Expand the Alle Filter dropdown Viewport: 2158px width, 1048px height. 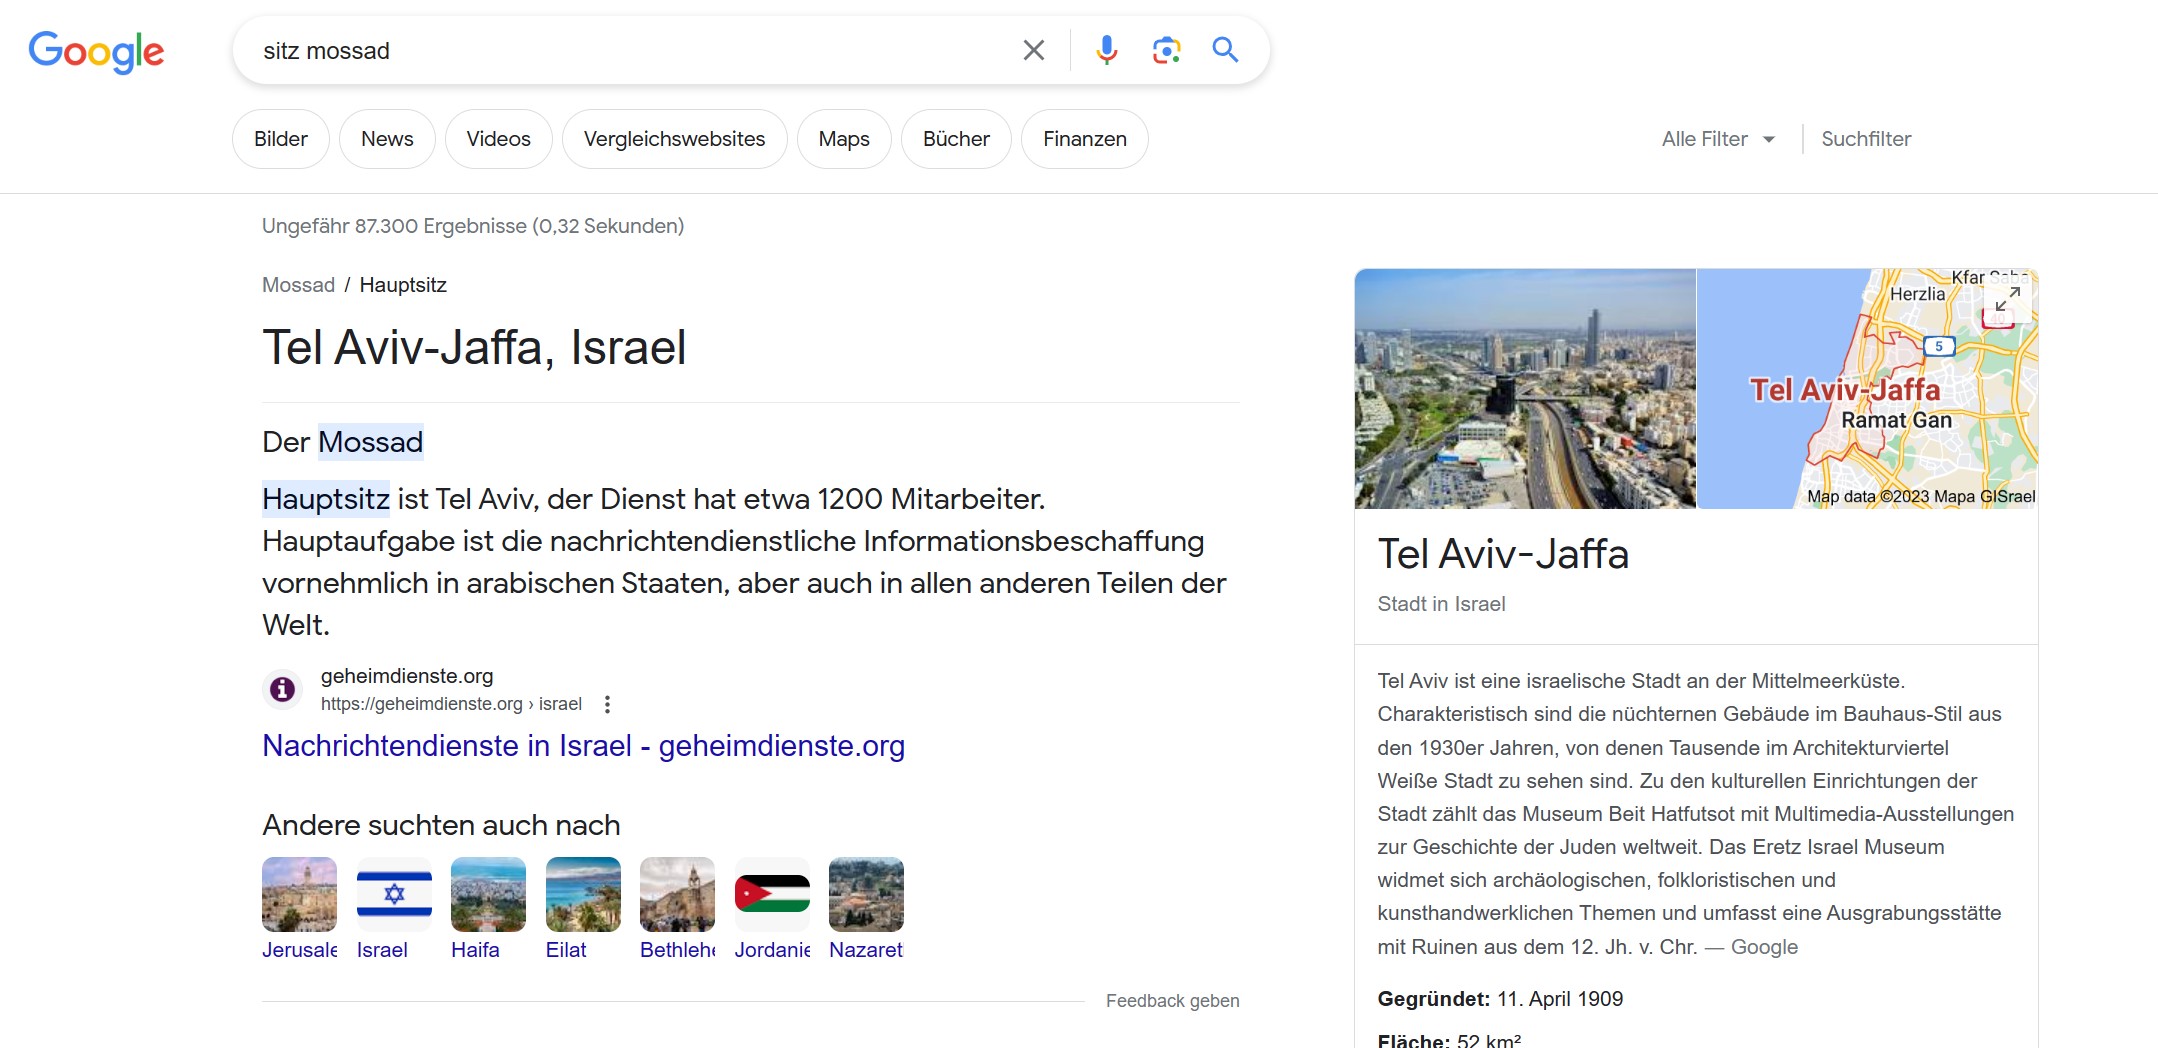(1718, 139)
